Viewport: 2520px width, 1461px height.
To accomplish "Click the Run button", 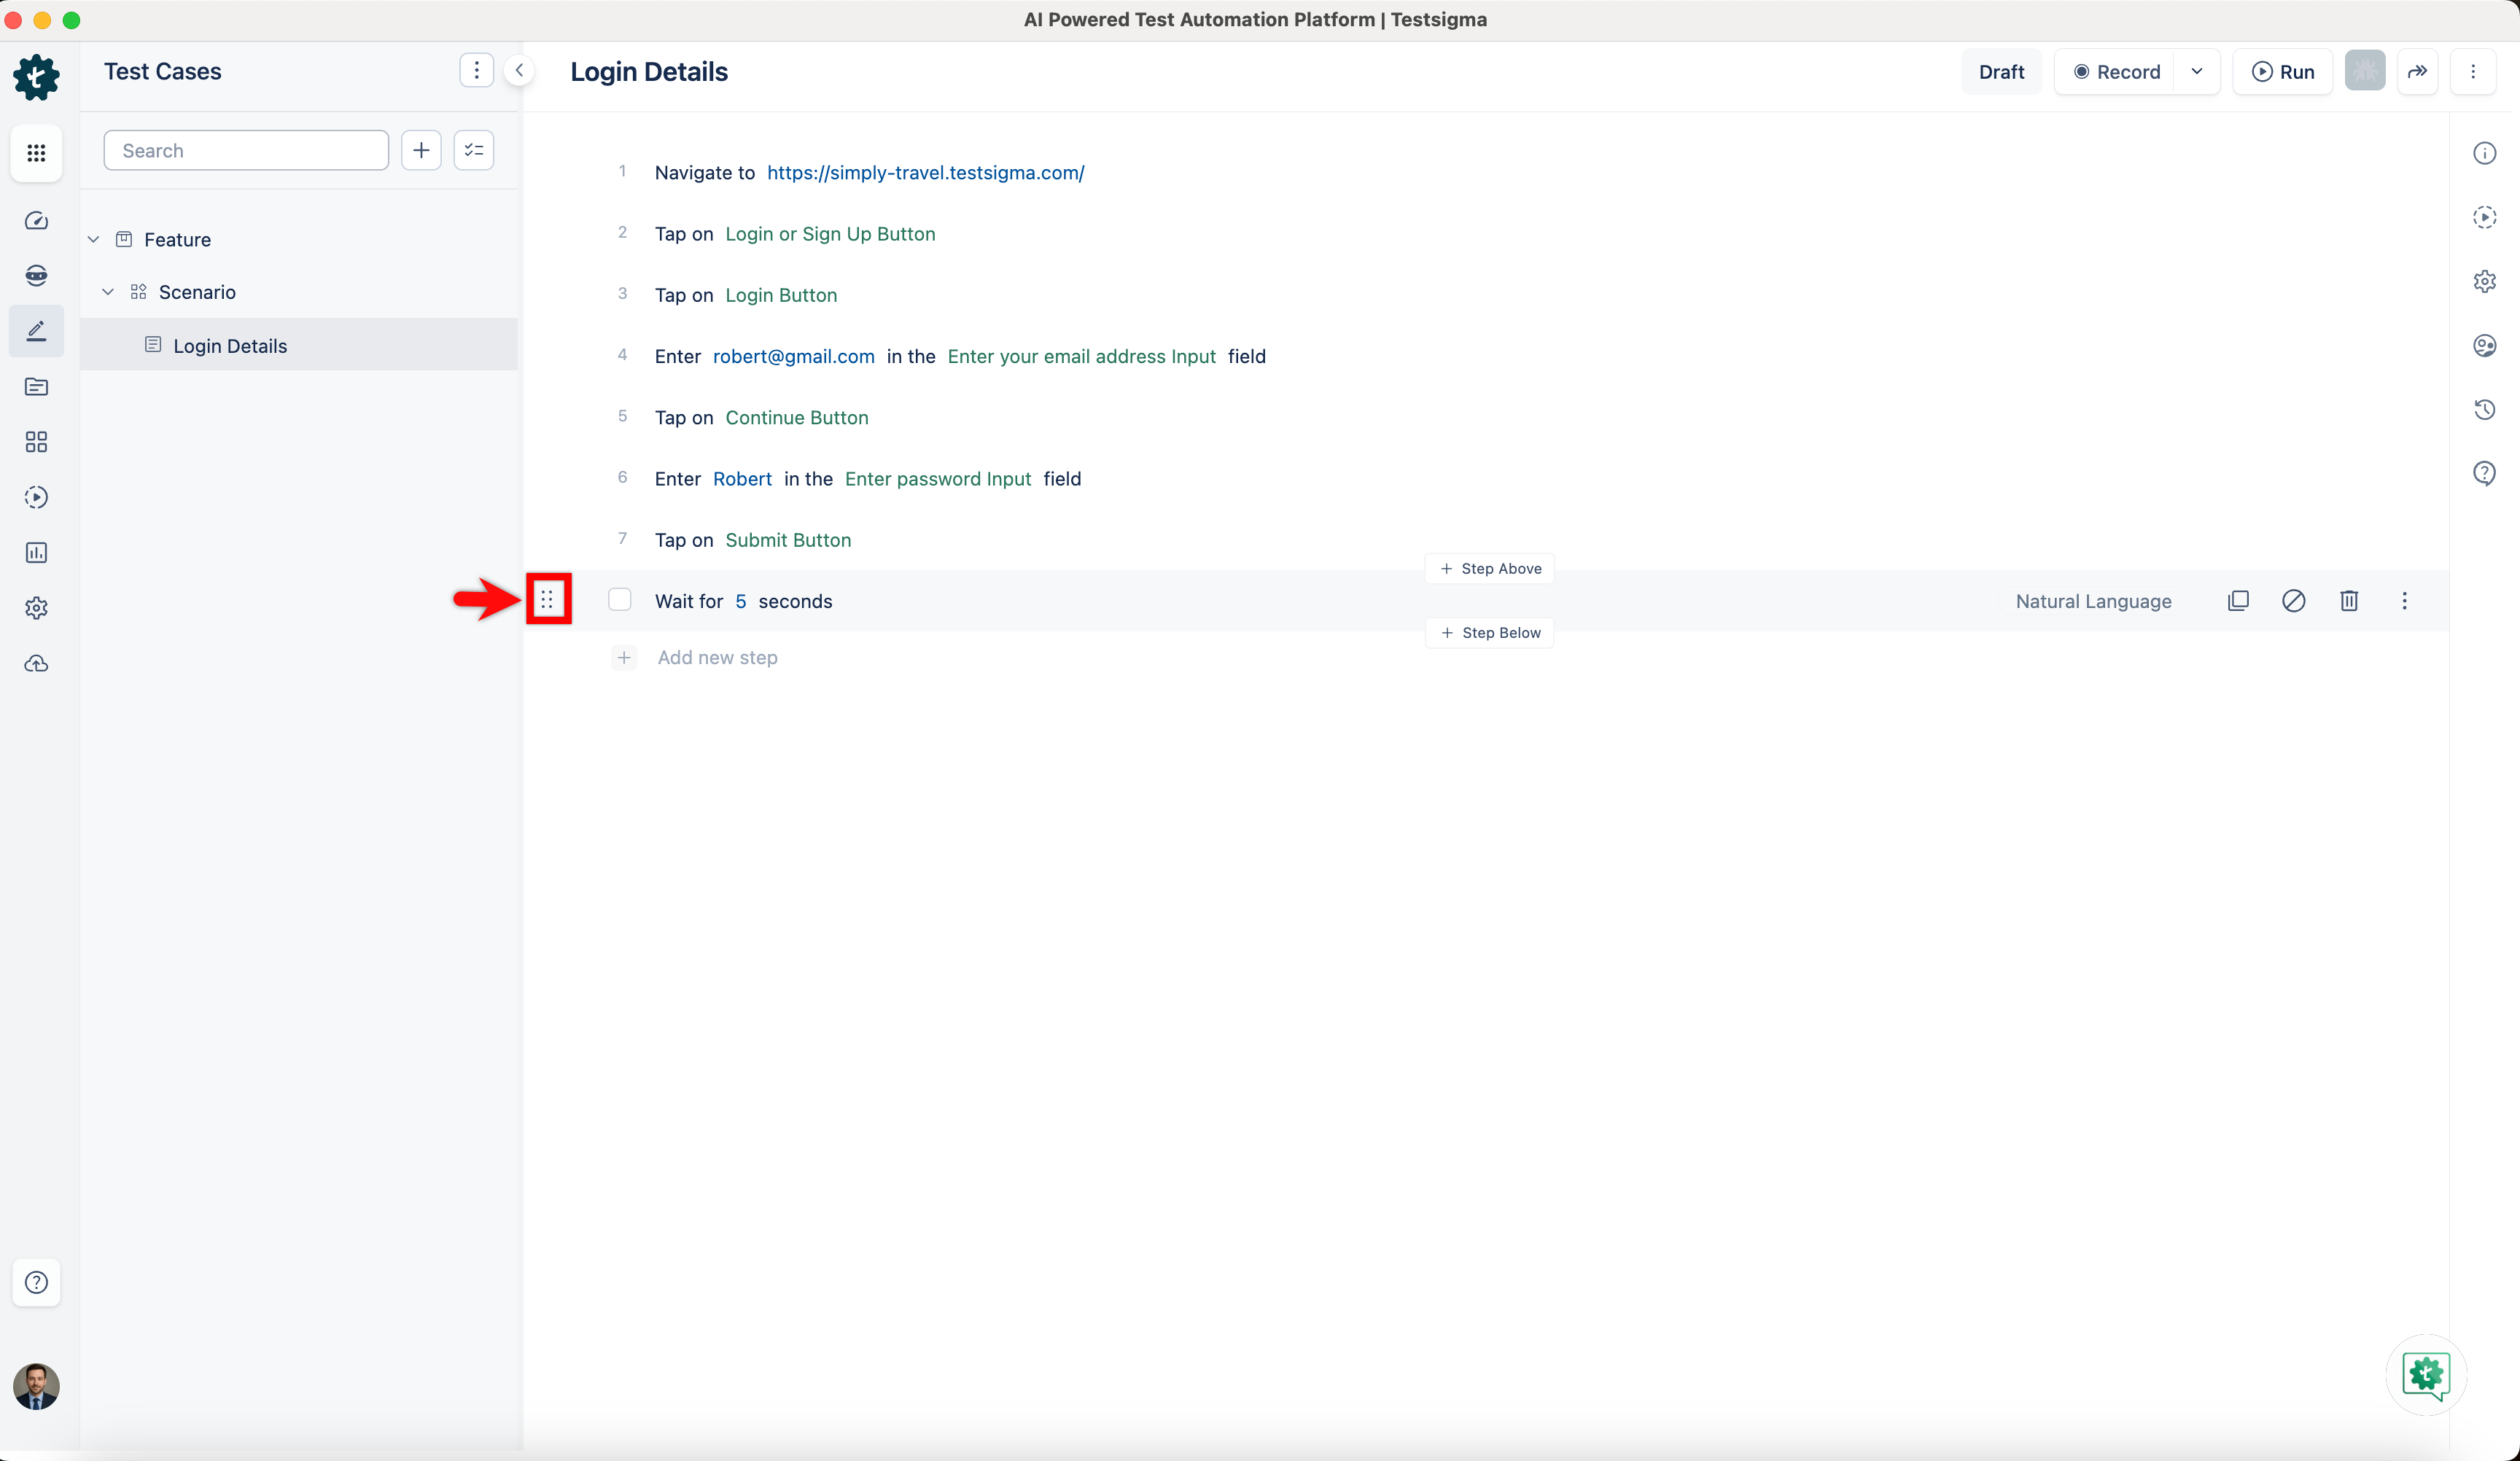I will [2283, 71].
